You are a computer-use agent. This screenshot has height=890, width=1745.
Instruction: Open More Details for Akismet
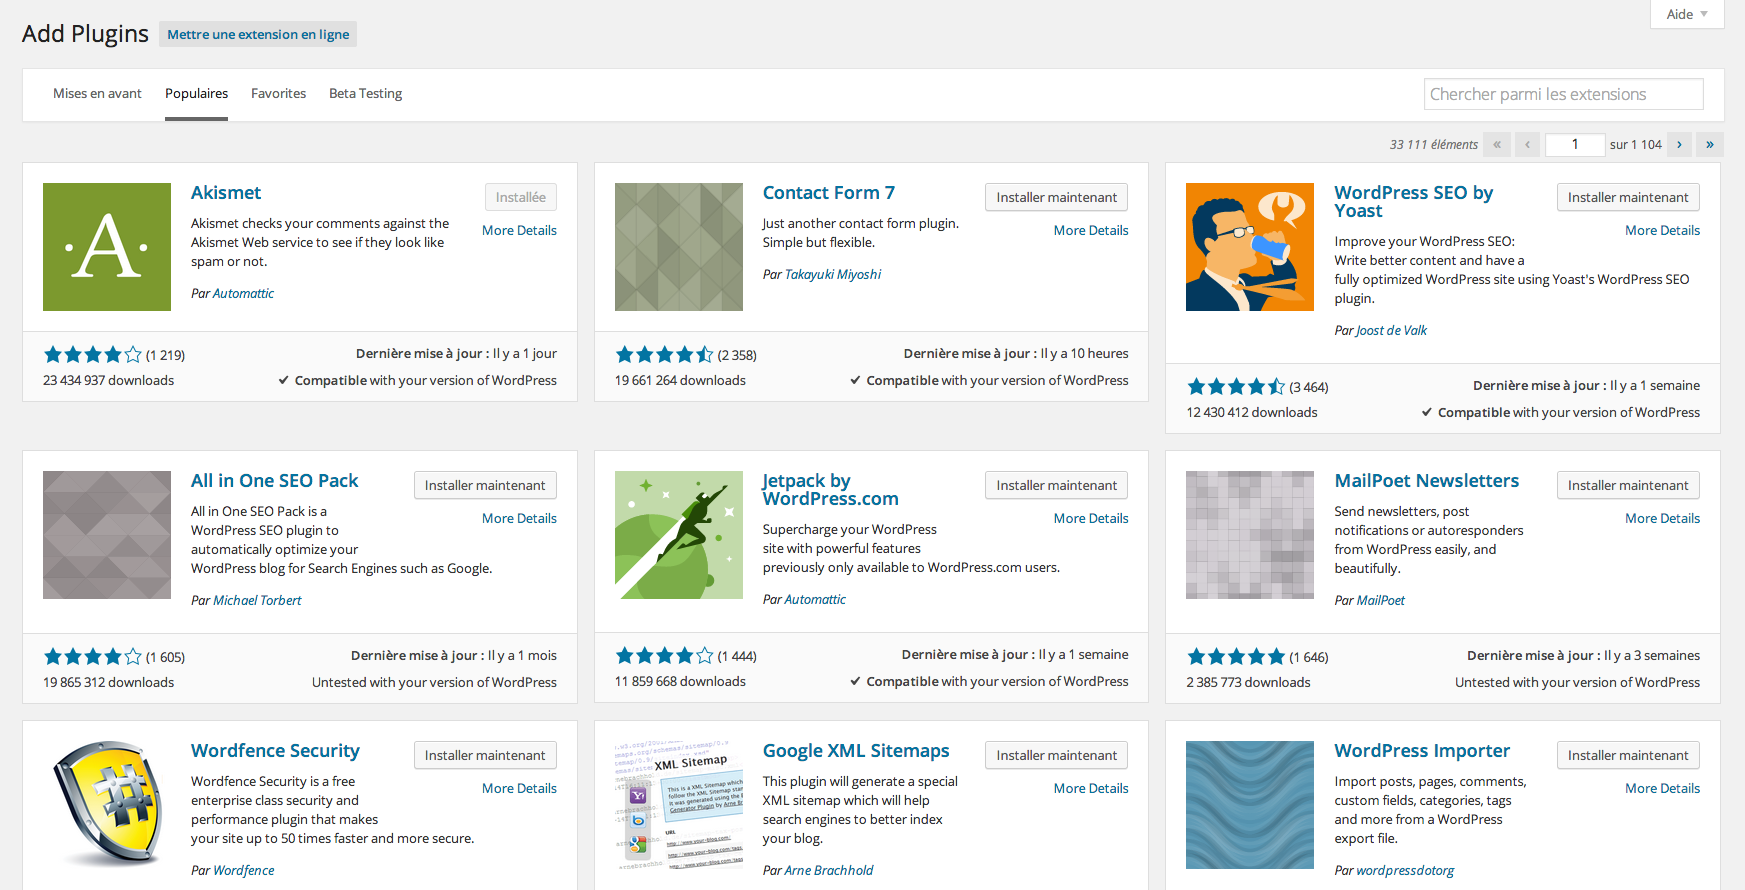click(519, 230)
